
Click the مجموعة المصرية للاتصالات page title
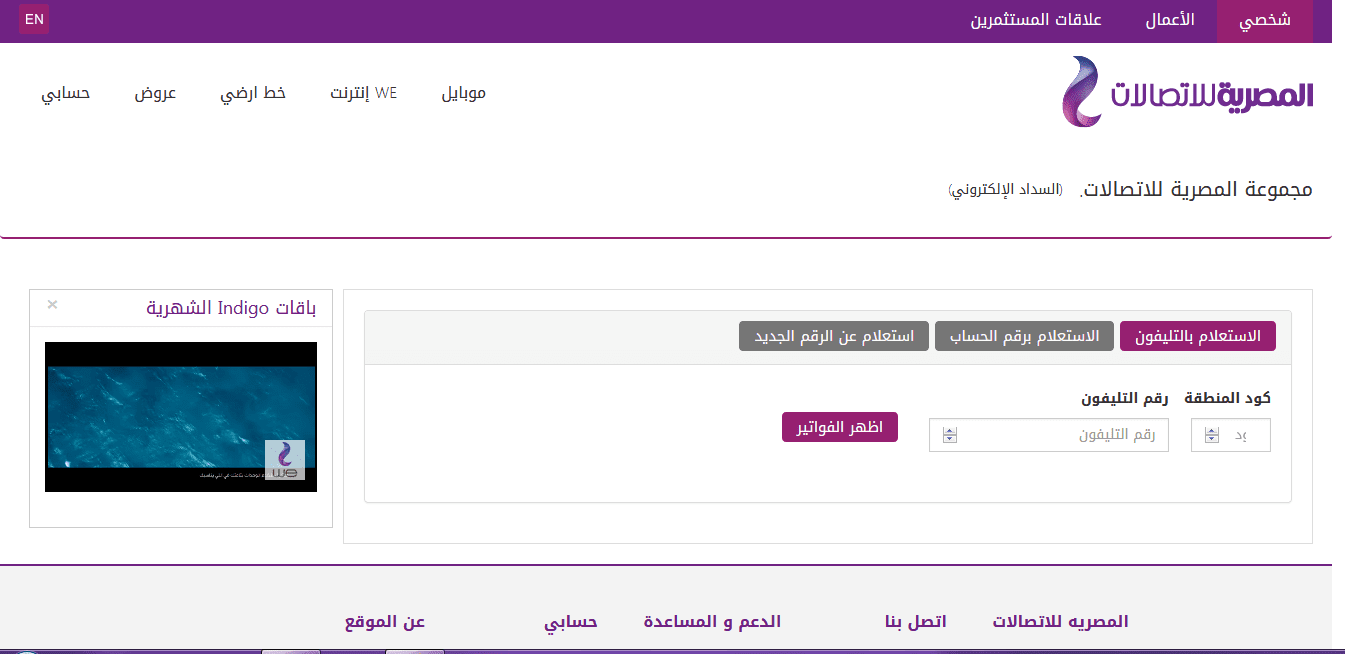point(1196,189)
